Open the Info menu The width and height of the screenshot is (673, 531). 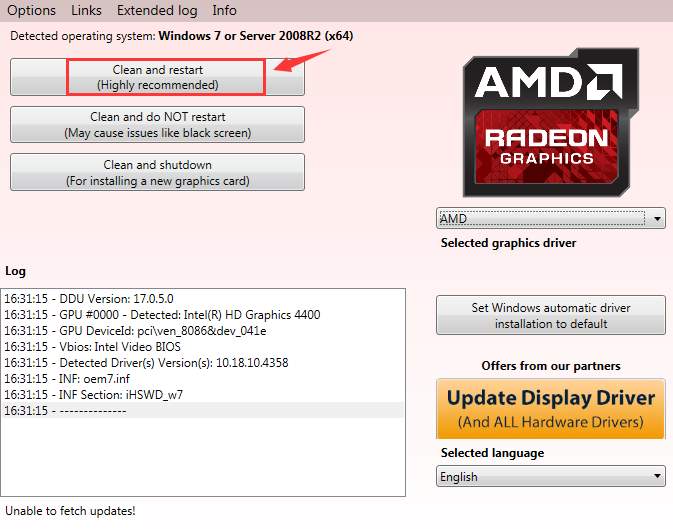[224, 10]
